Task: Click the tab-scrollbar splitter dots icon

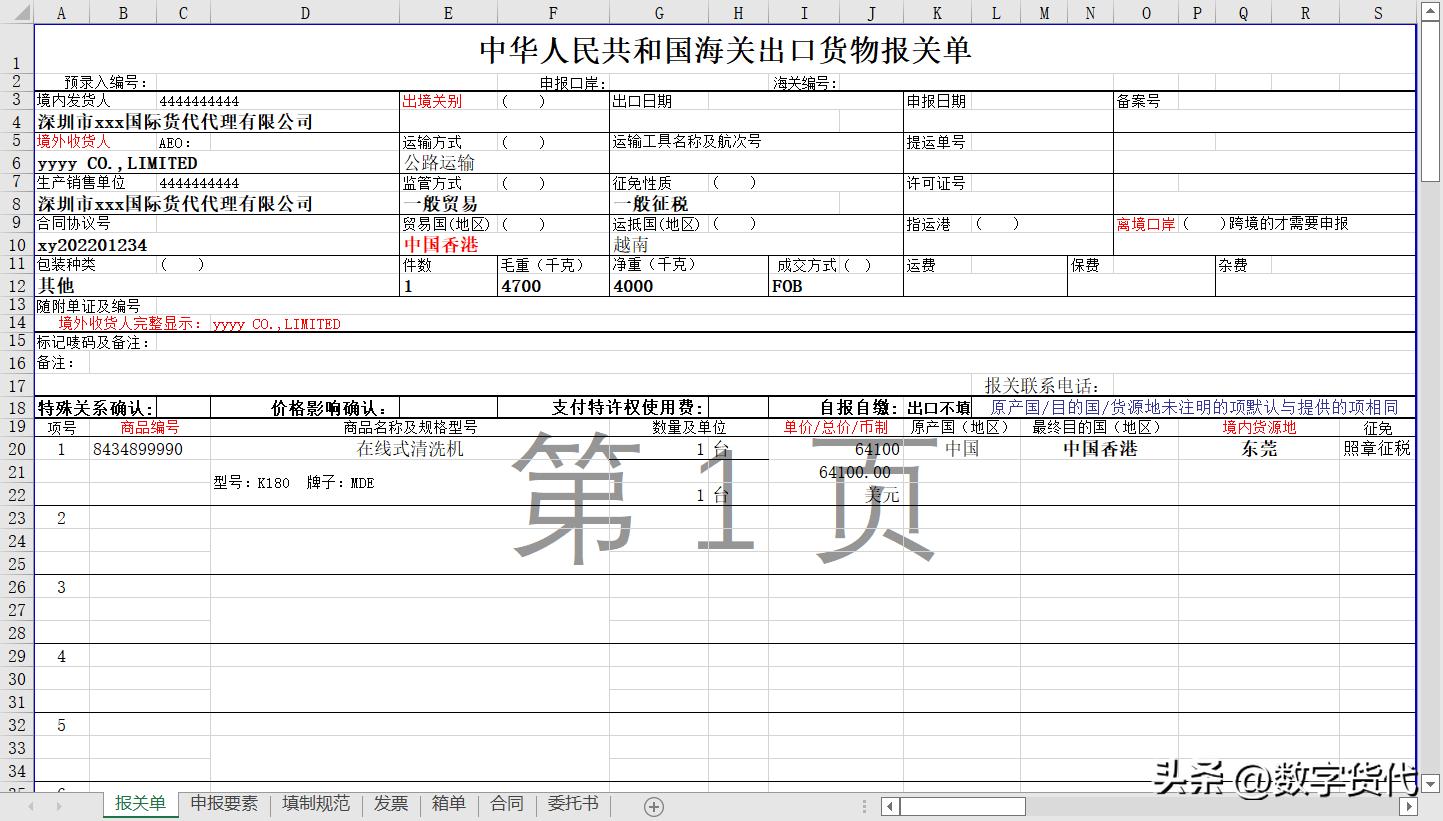Action: pyautogui.click(x=863, y=806)
